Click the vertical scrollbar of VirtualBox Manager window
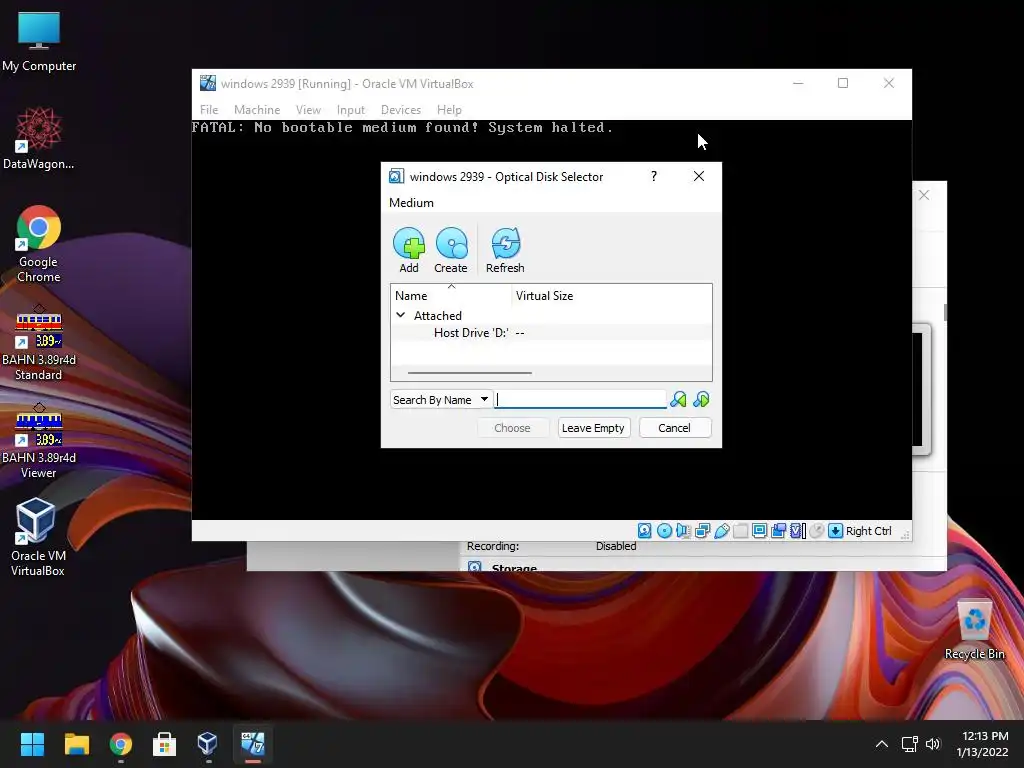1024x768 pixels. [x=944, y=312]
